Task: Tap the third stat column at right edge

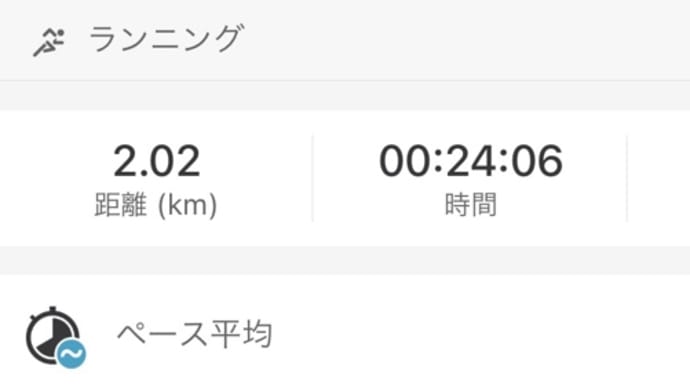Action: tap(659, 178)
